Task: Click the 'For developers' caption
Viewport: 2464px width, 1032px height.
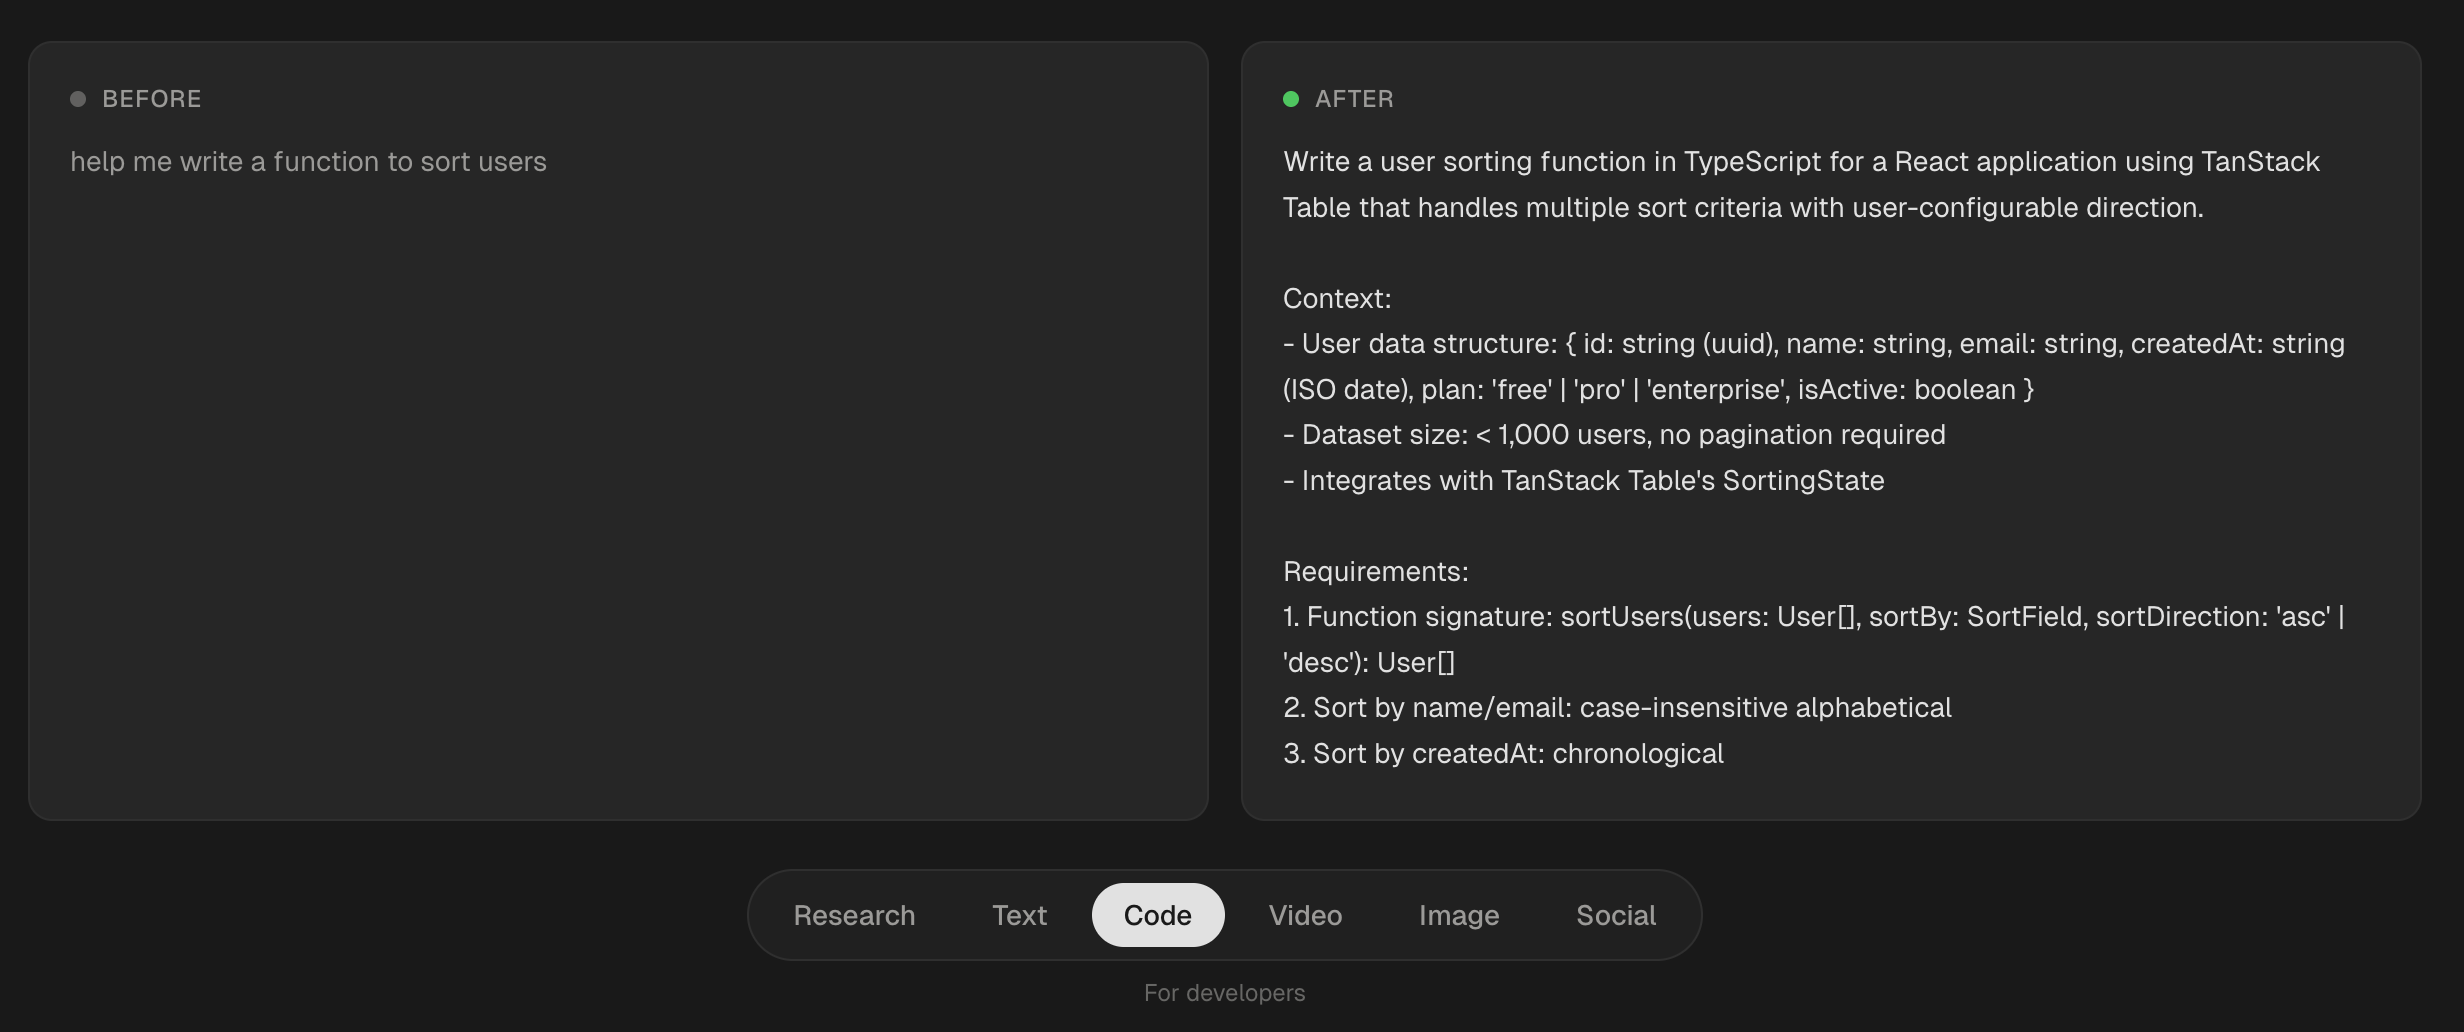Action: pos(1224,993)
